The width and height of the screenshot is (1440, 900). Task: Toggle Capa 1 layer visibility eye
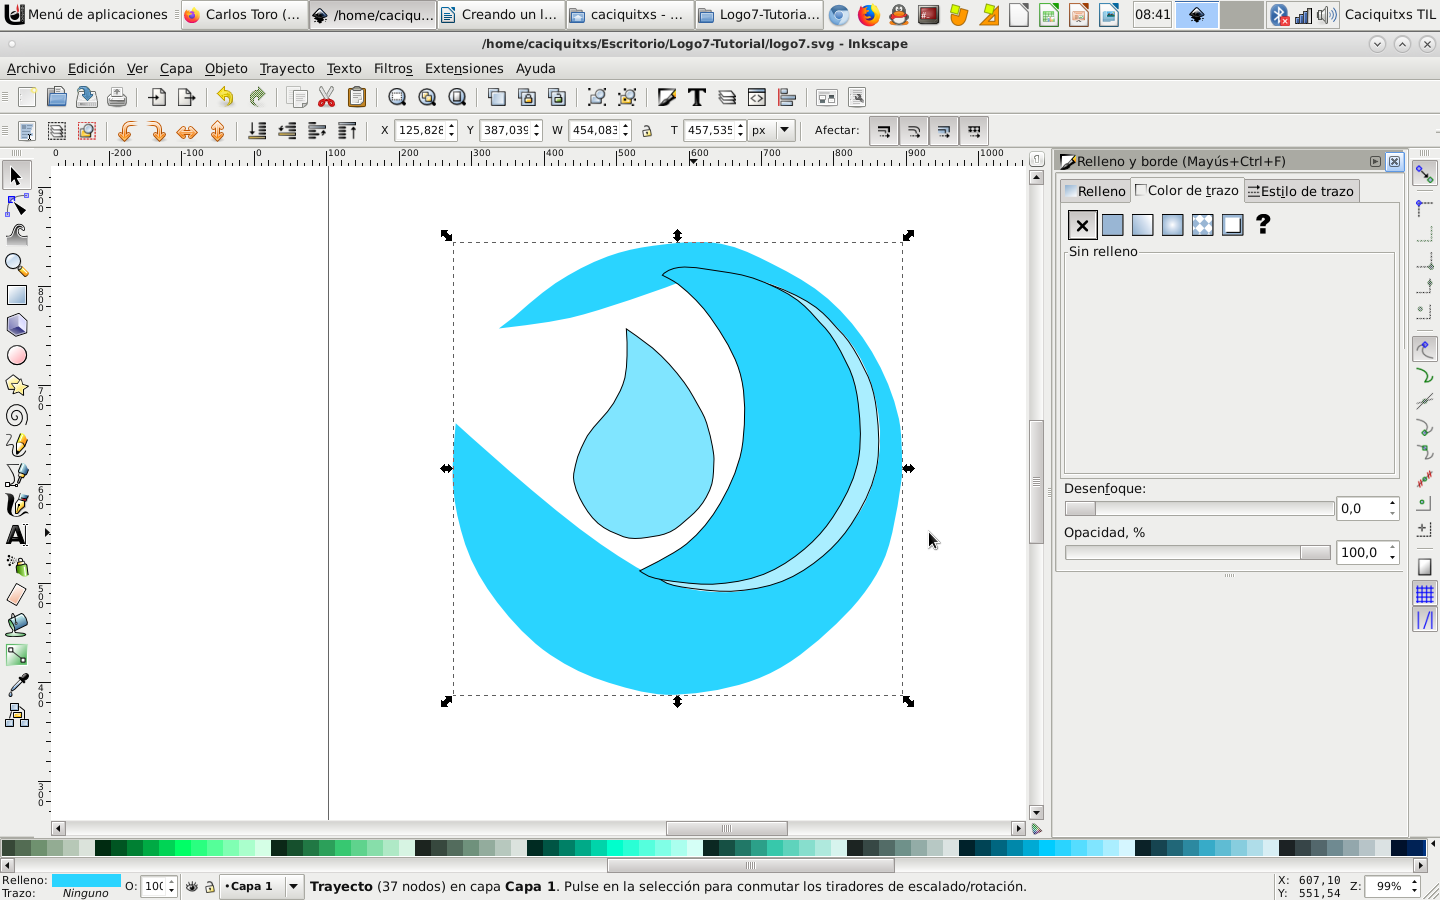pyautogui.click(x=192, y=886)
